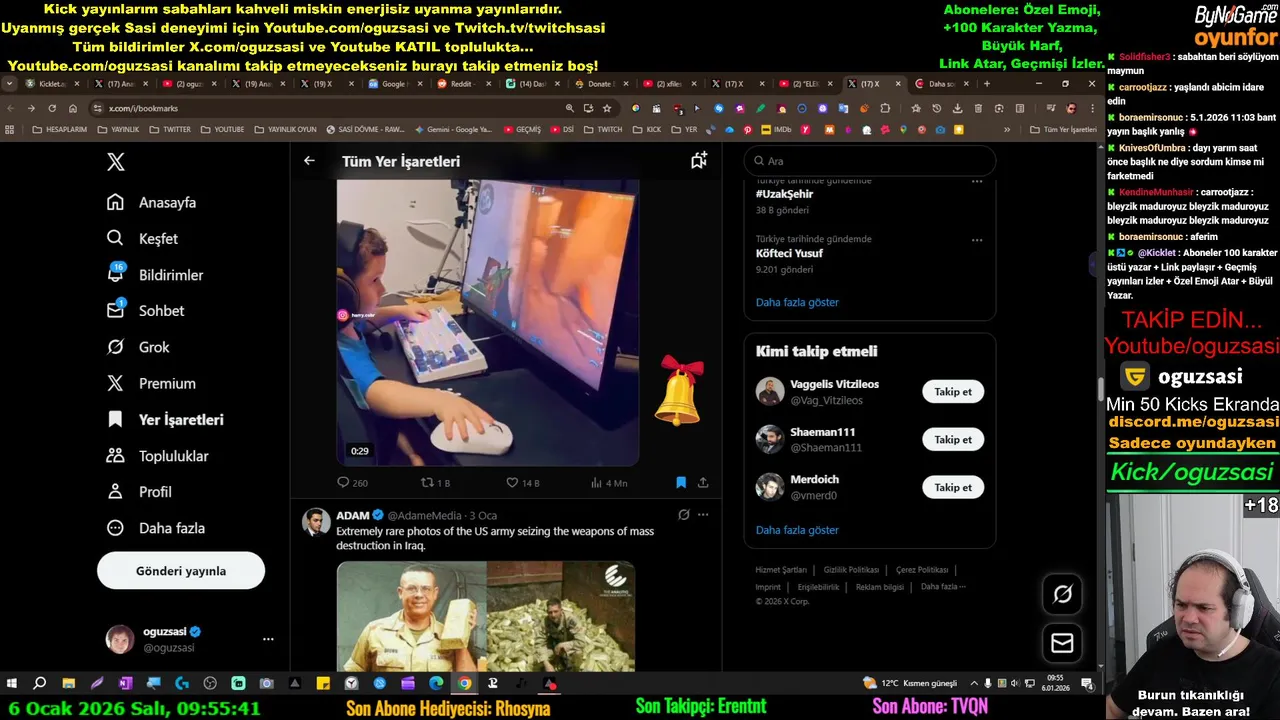
Task: Expand the Daha fazla sidebar menu
Action: pyautogui.click(x=155, y=528)
